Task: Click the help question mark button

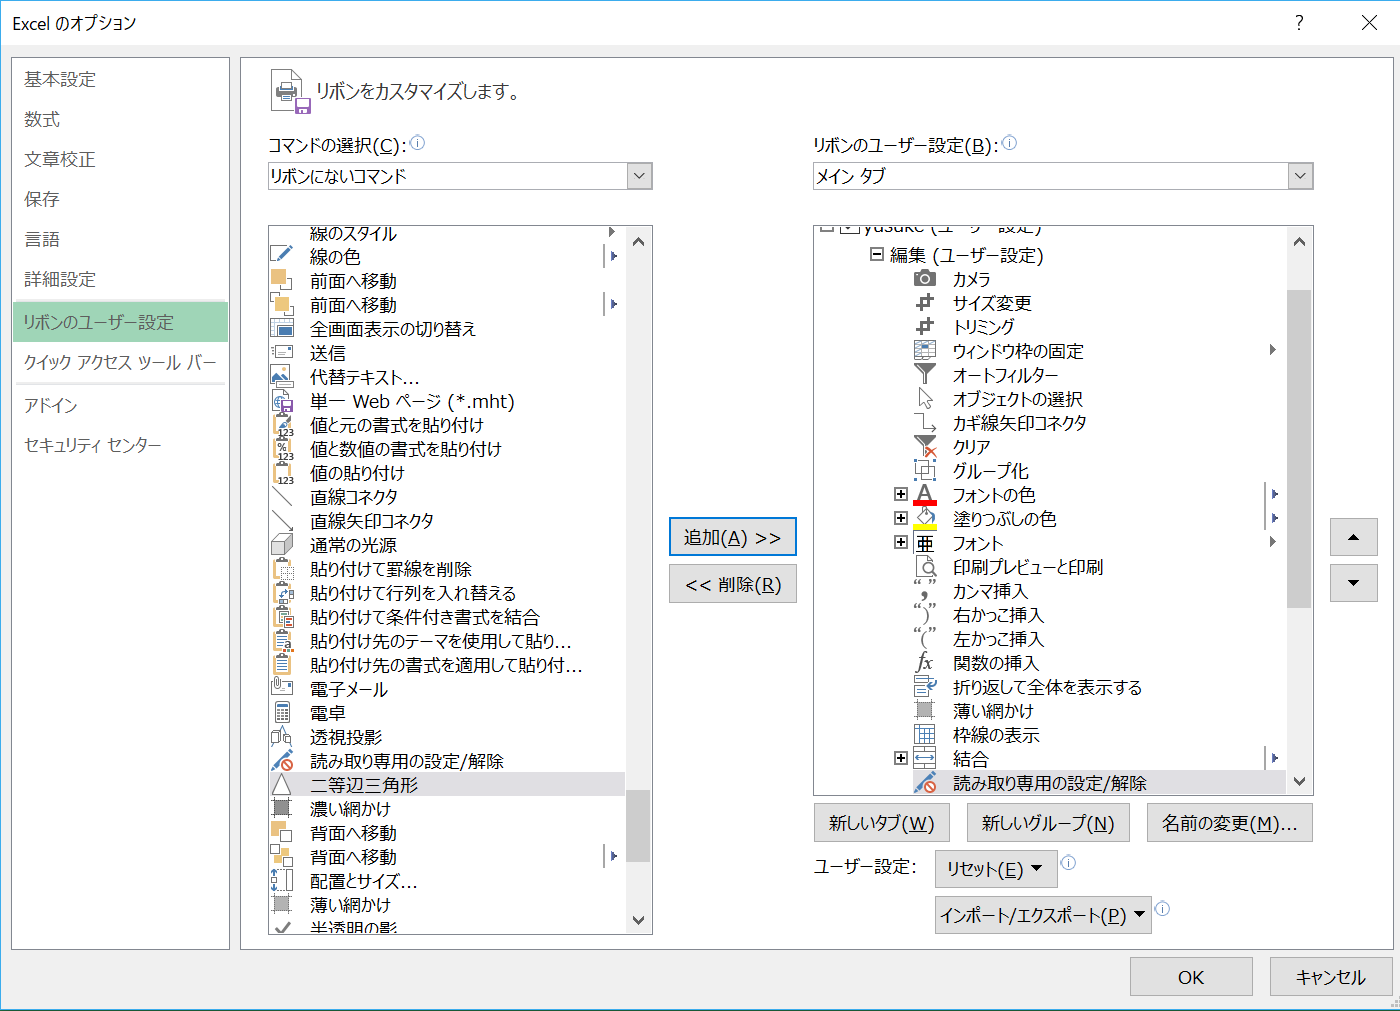Action: [x=1299, y=22]
